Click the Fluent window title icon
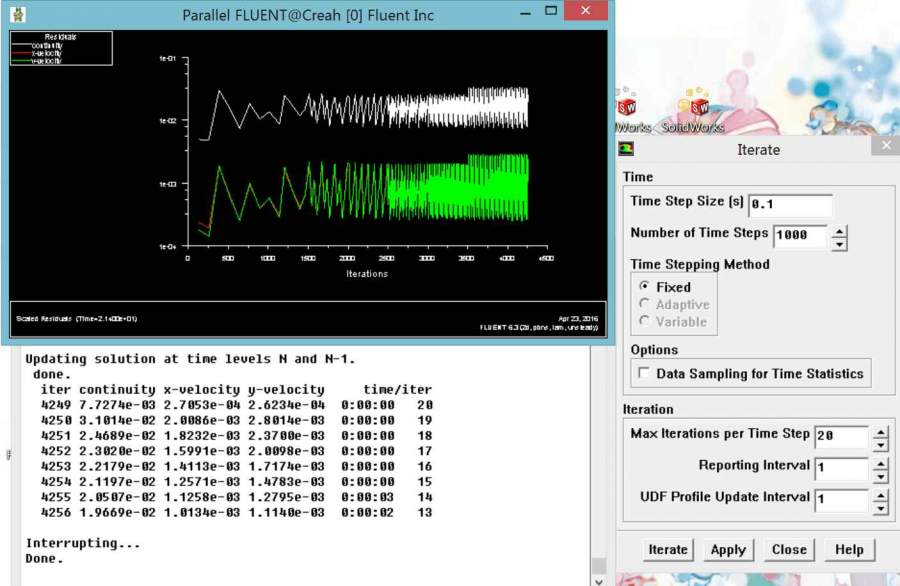This screenshot has width=900, height=586. tap(18, 14)
